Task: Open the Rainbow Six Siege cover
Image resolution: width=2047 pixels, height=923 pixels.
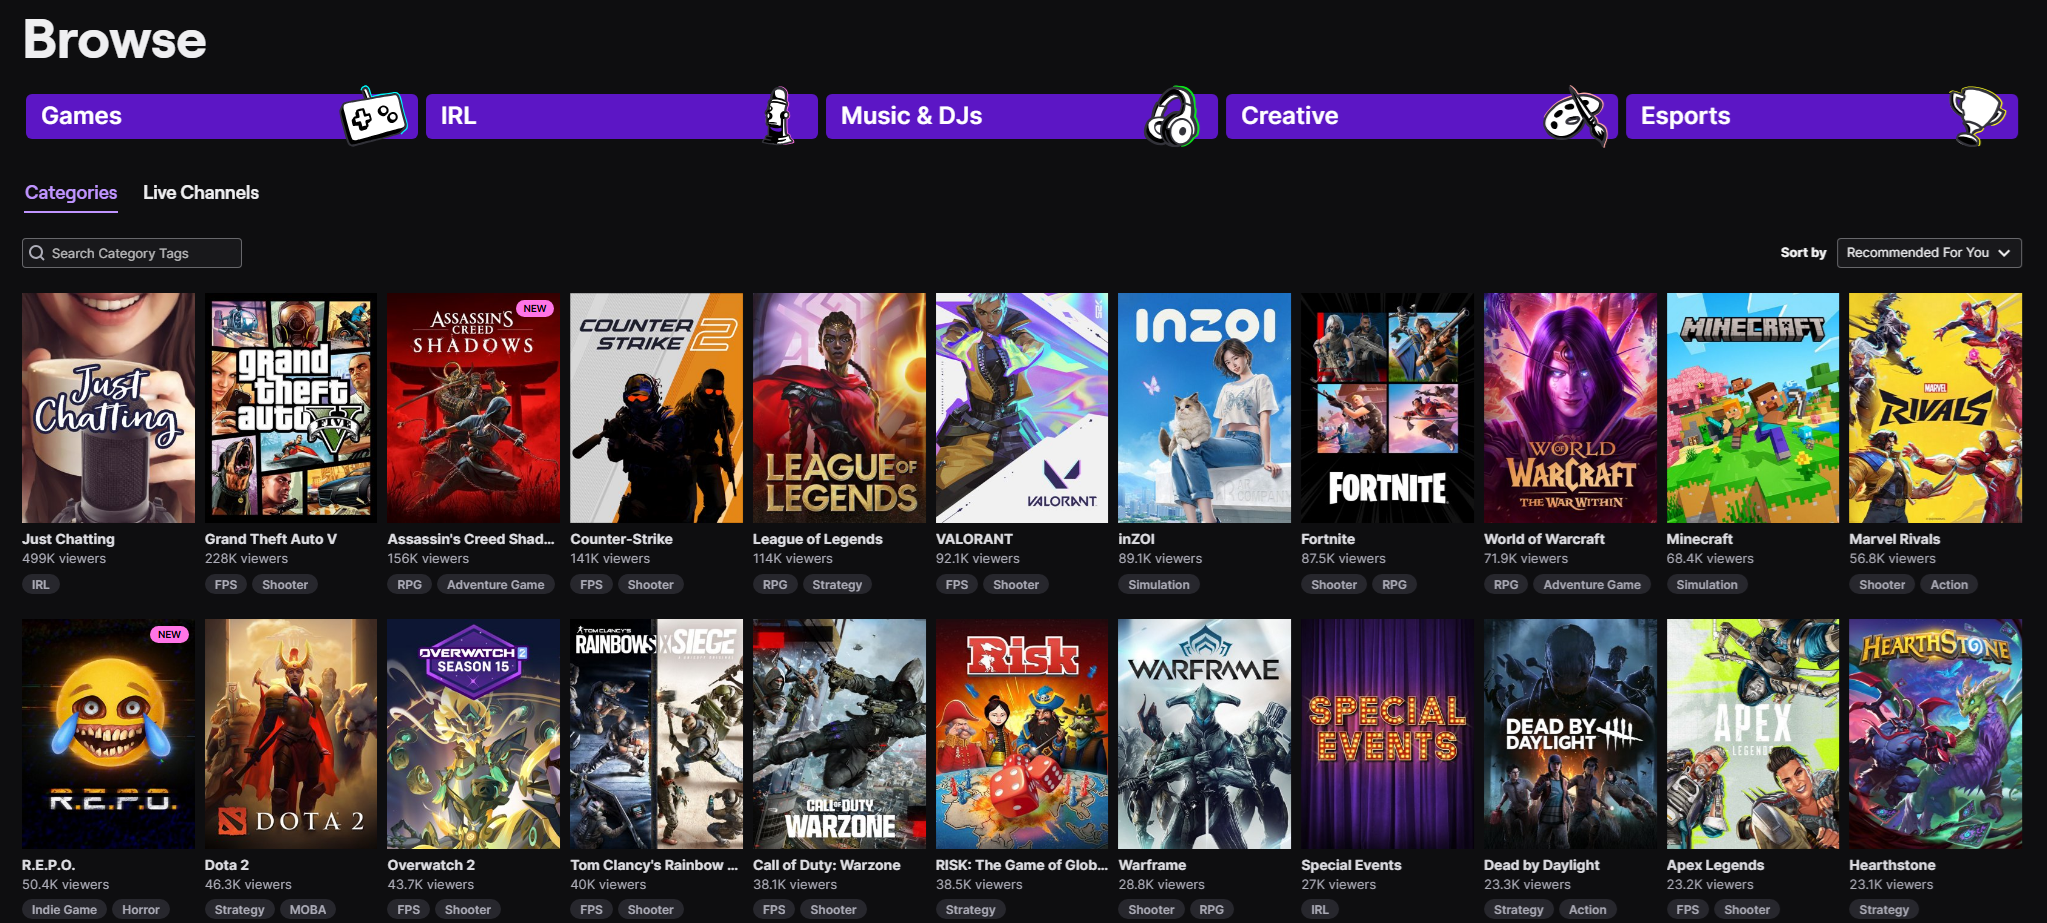Action: (656, 734)
